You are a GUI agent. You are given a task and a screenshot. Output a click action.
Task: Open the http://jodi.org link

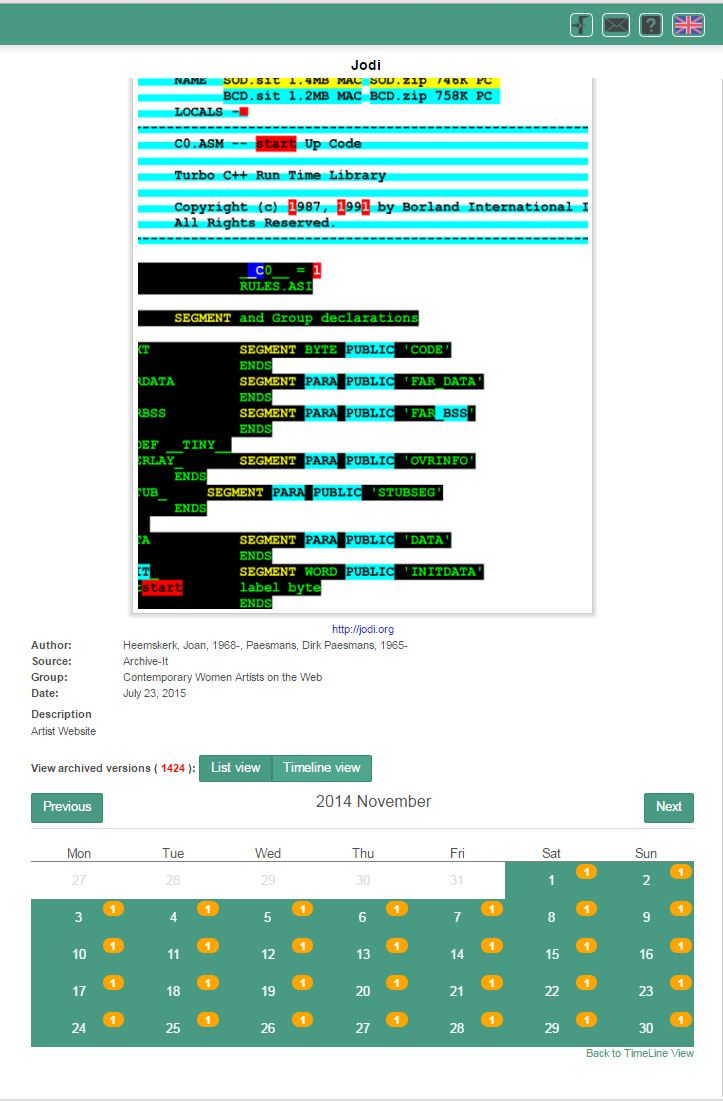tap(363, 630)
